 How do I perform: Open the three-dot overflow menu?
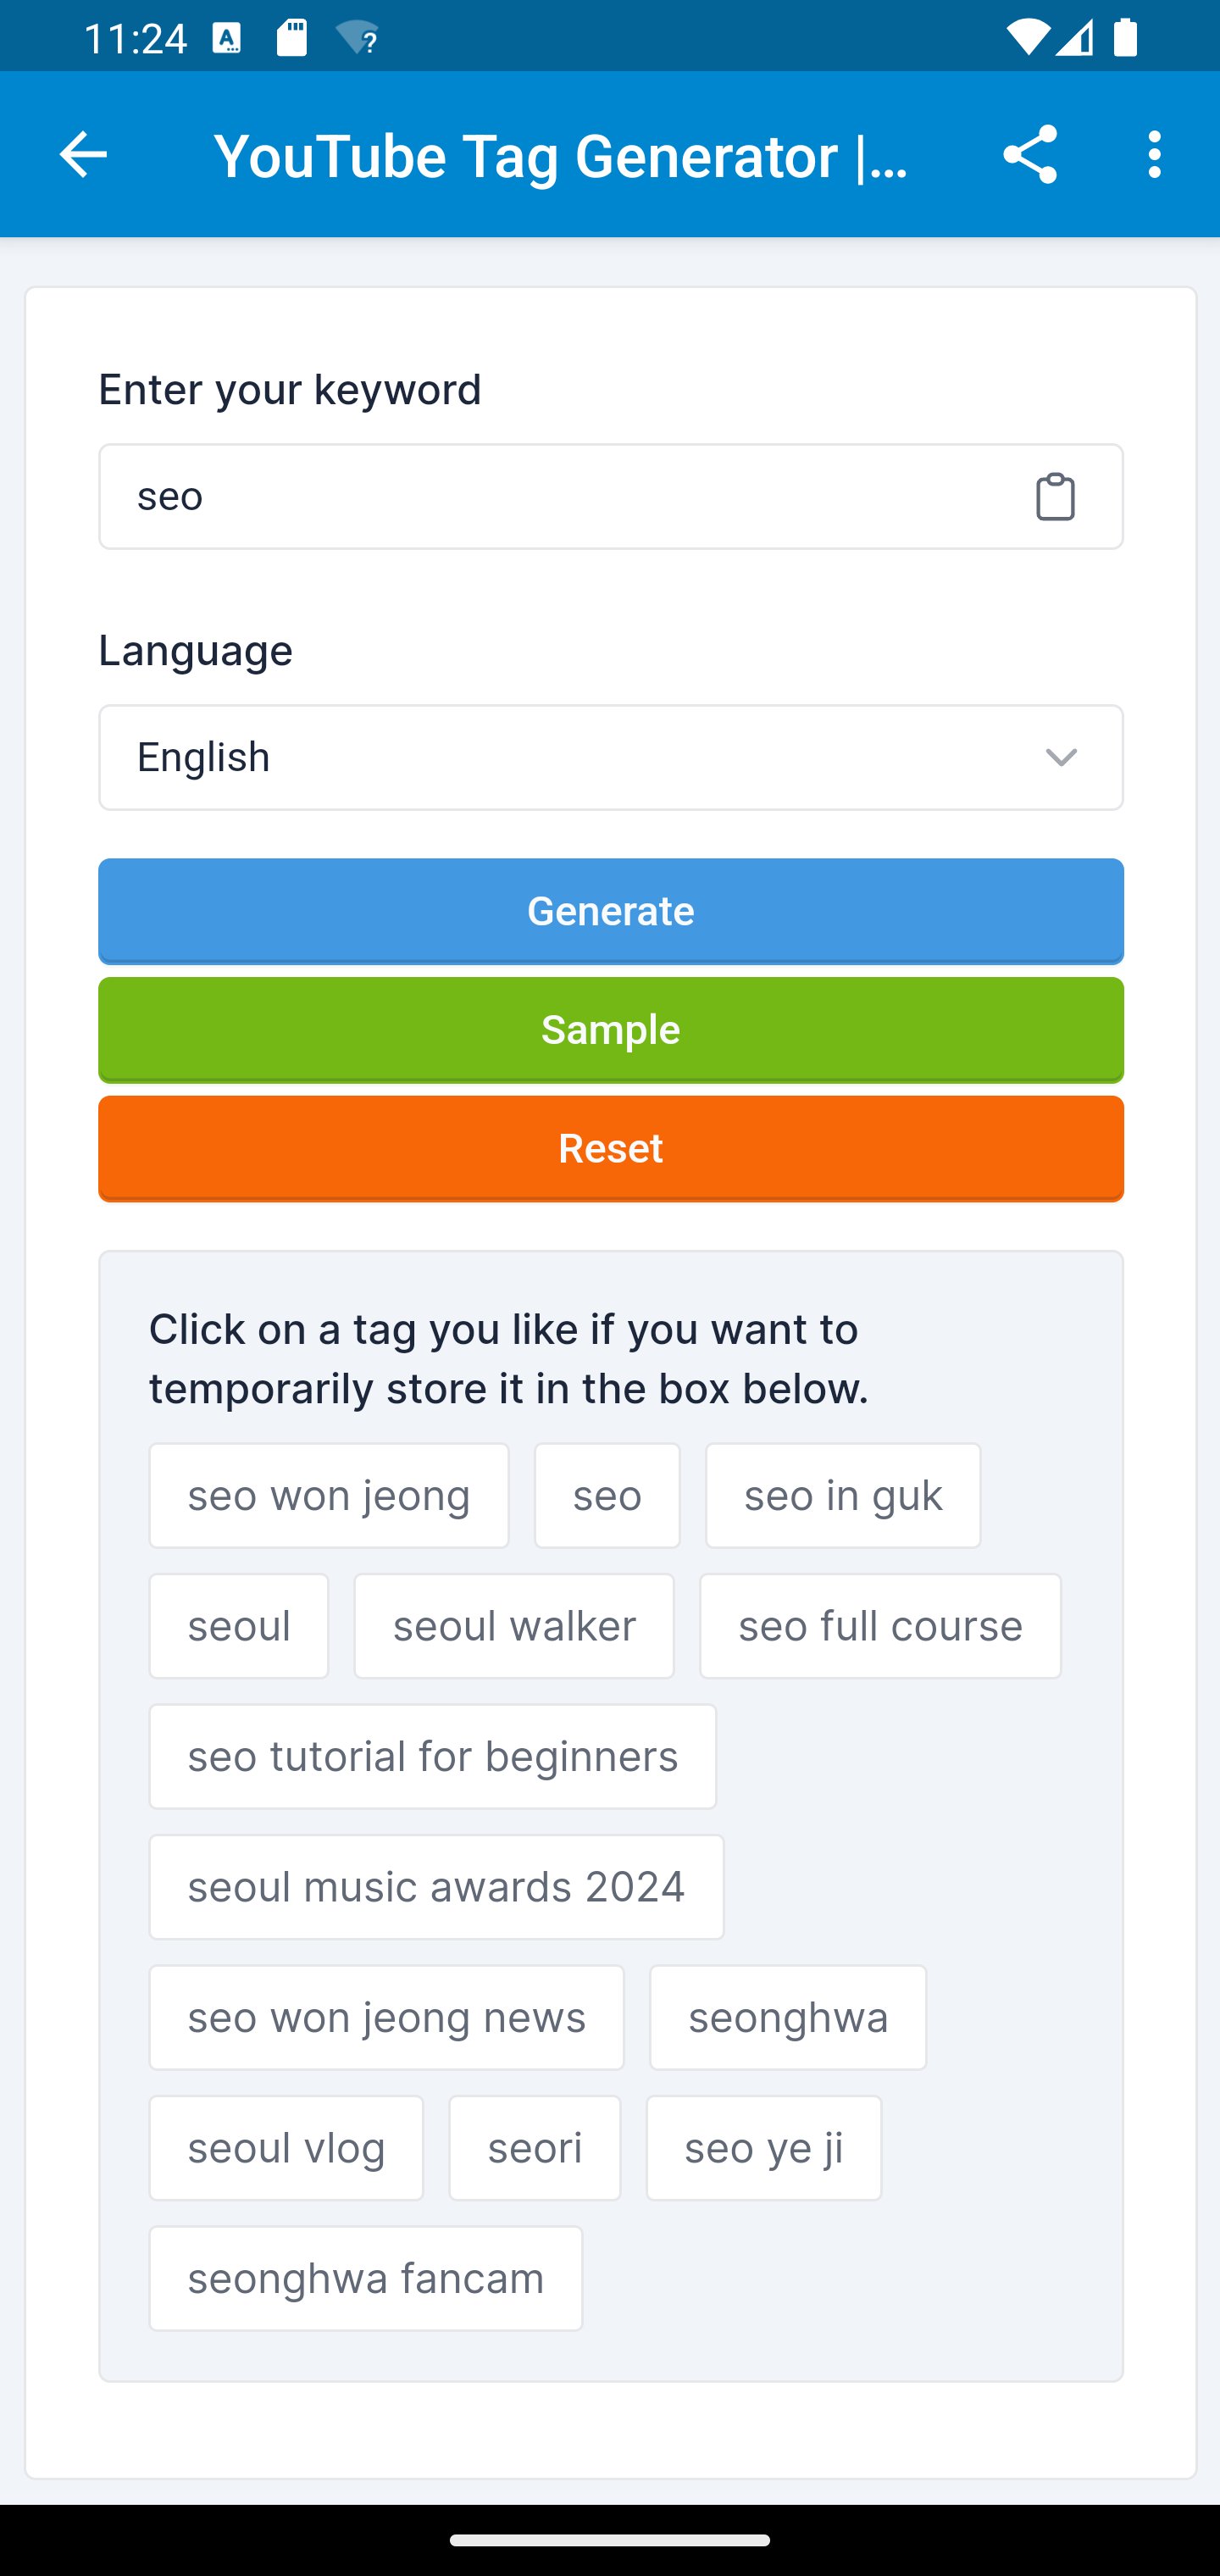[1155, 155]
